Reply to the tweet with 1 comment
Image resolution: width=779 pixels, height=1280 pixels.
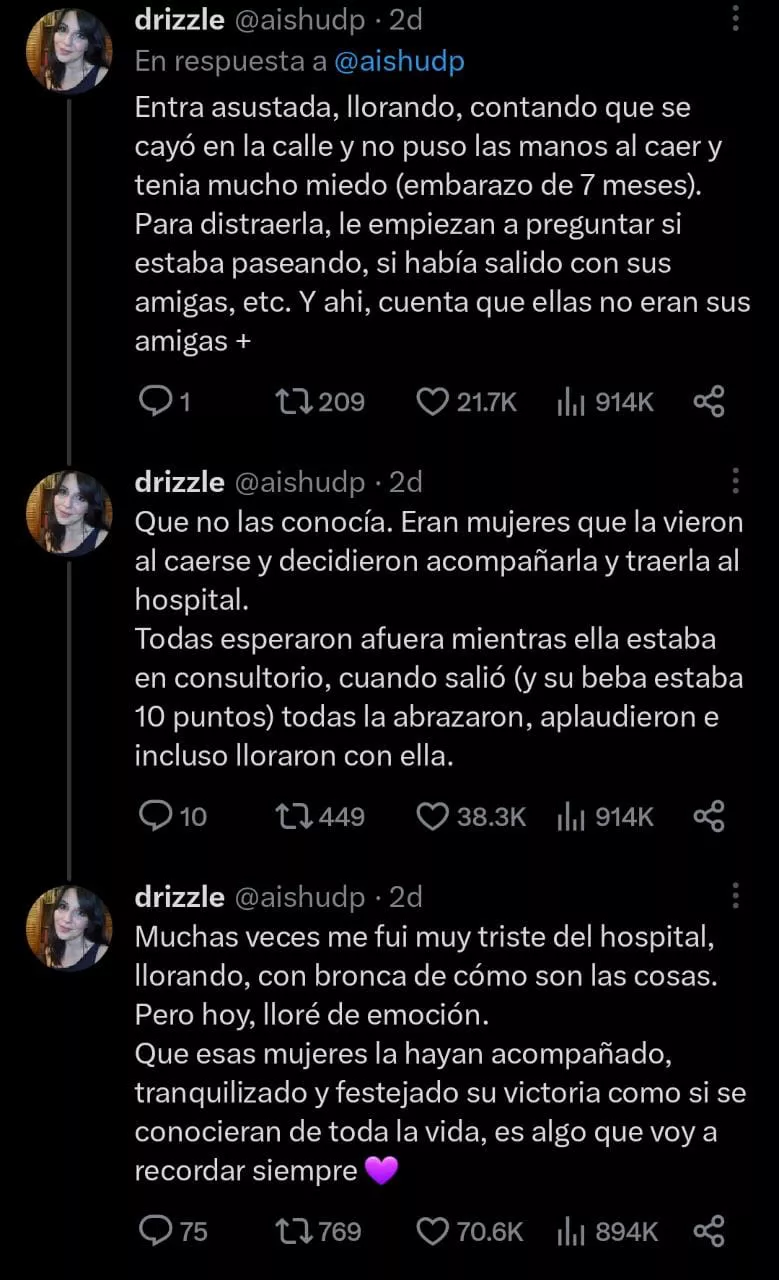coord(155,402)
